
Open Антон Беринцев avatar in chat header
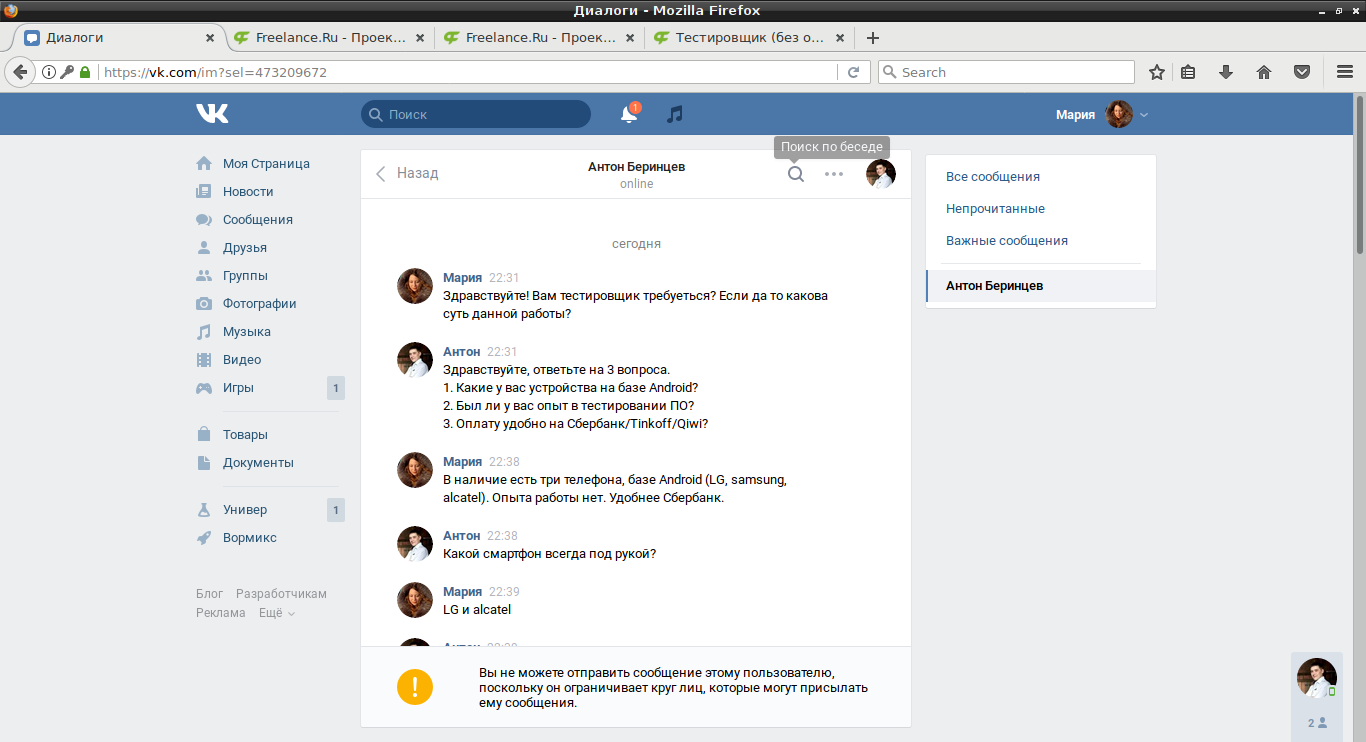(881, 174)
